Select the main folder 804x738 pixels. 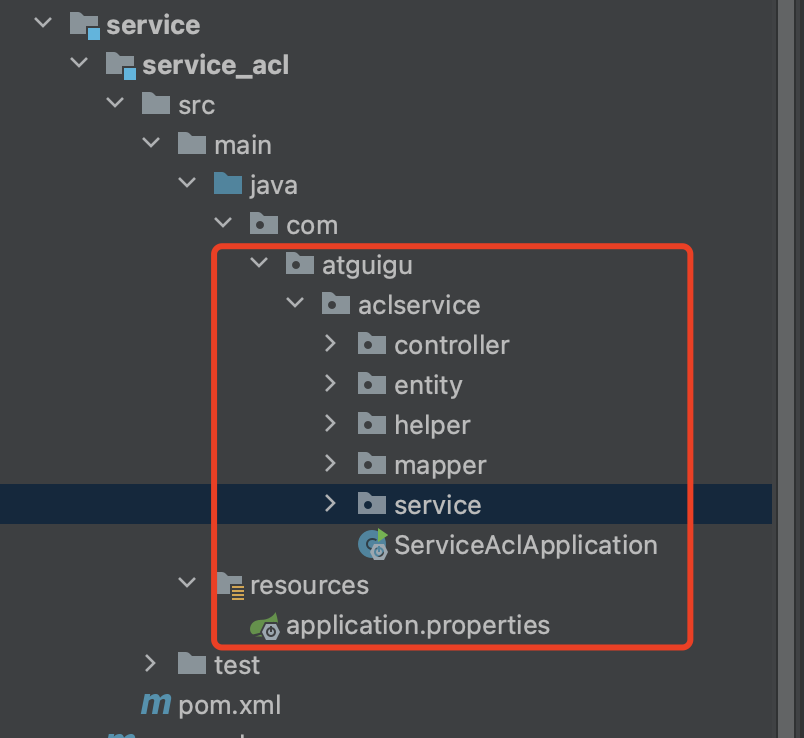coord(242,145)
